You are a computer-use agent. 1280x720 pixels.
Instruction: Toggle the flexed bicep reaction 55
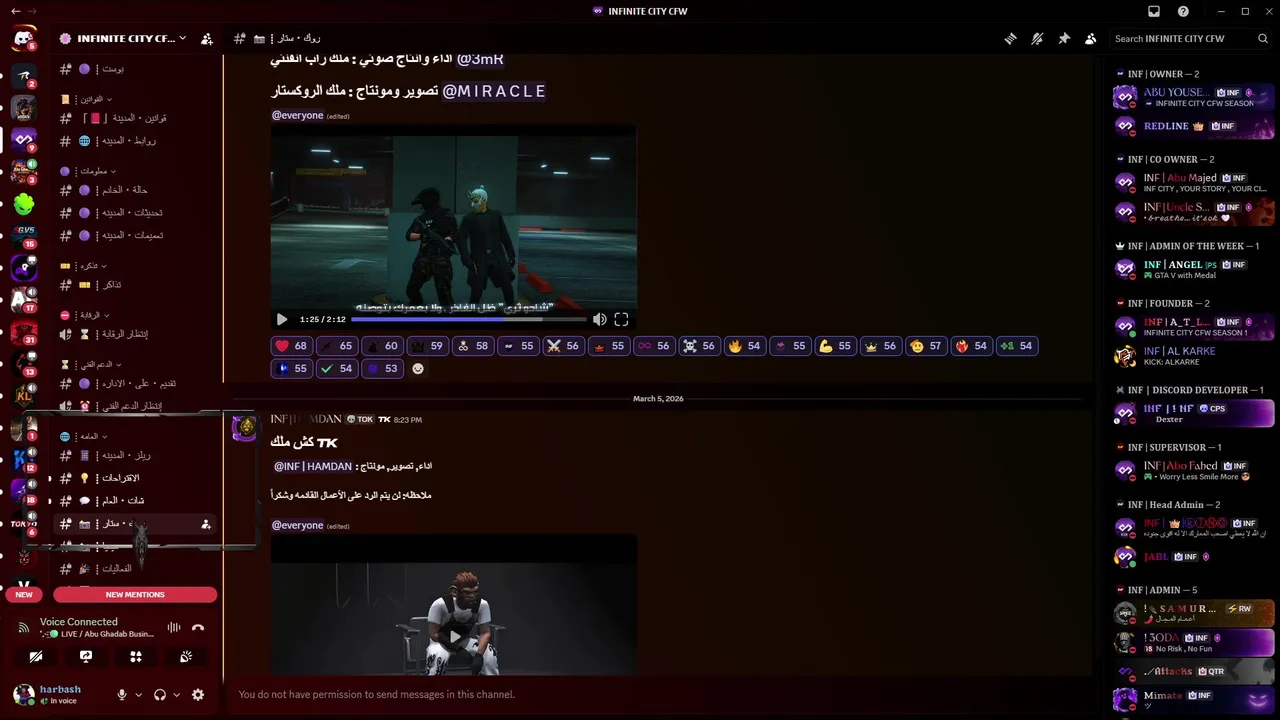(x=835, y=346)
